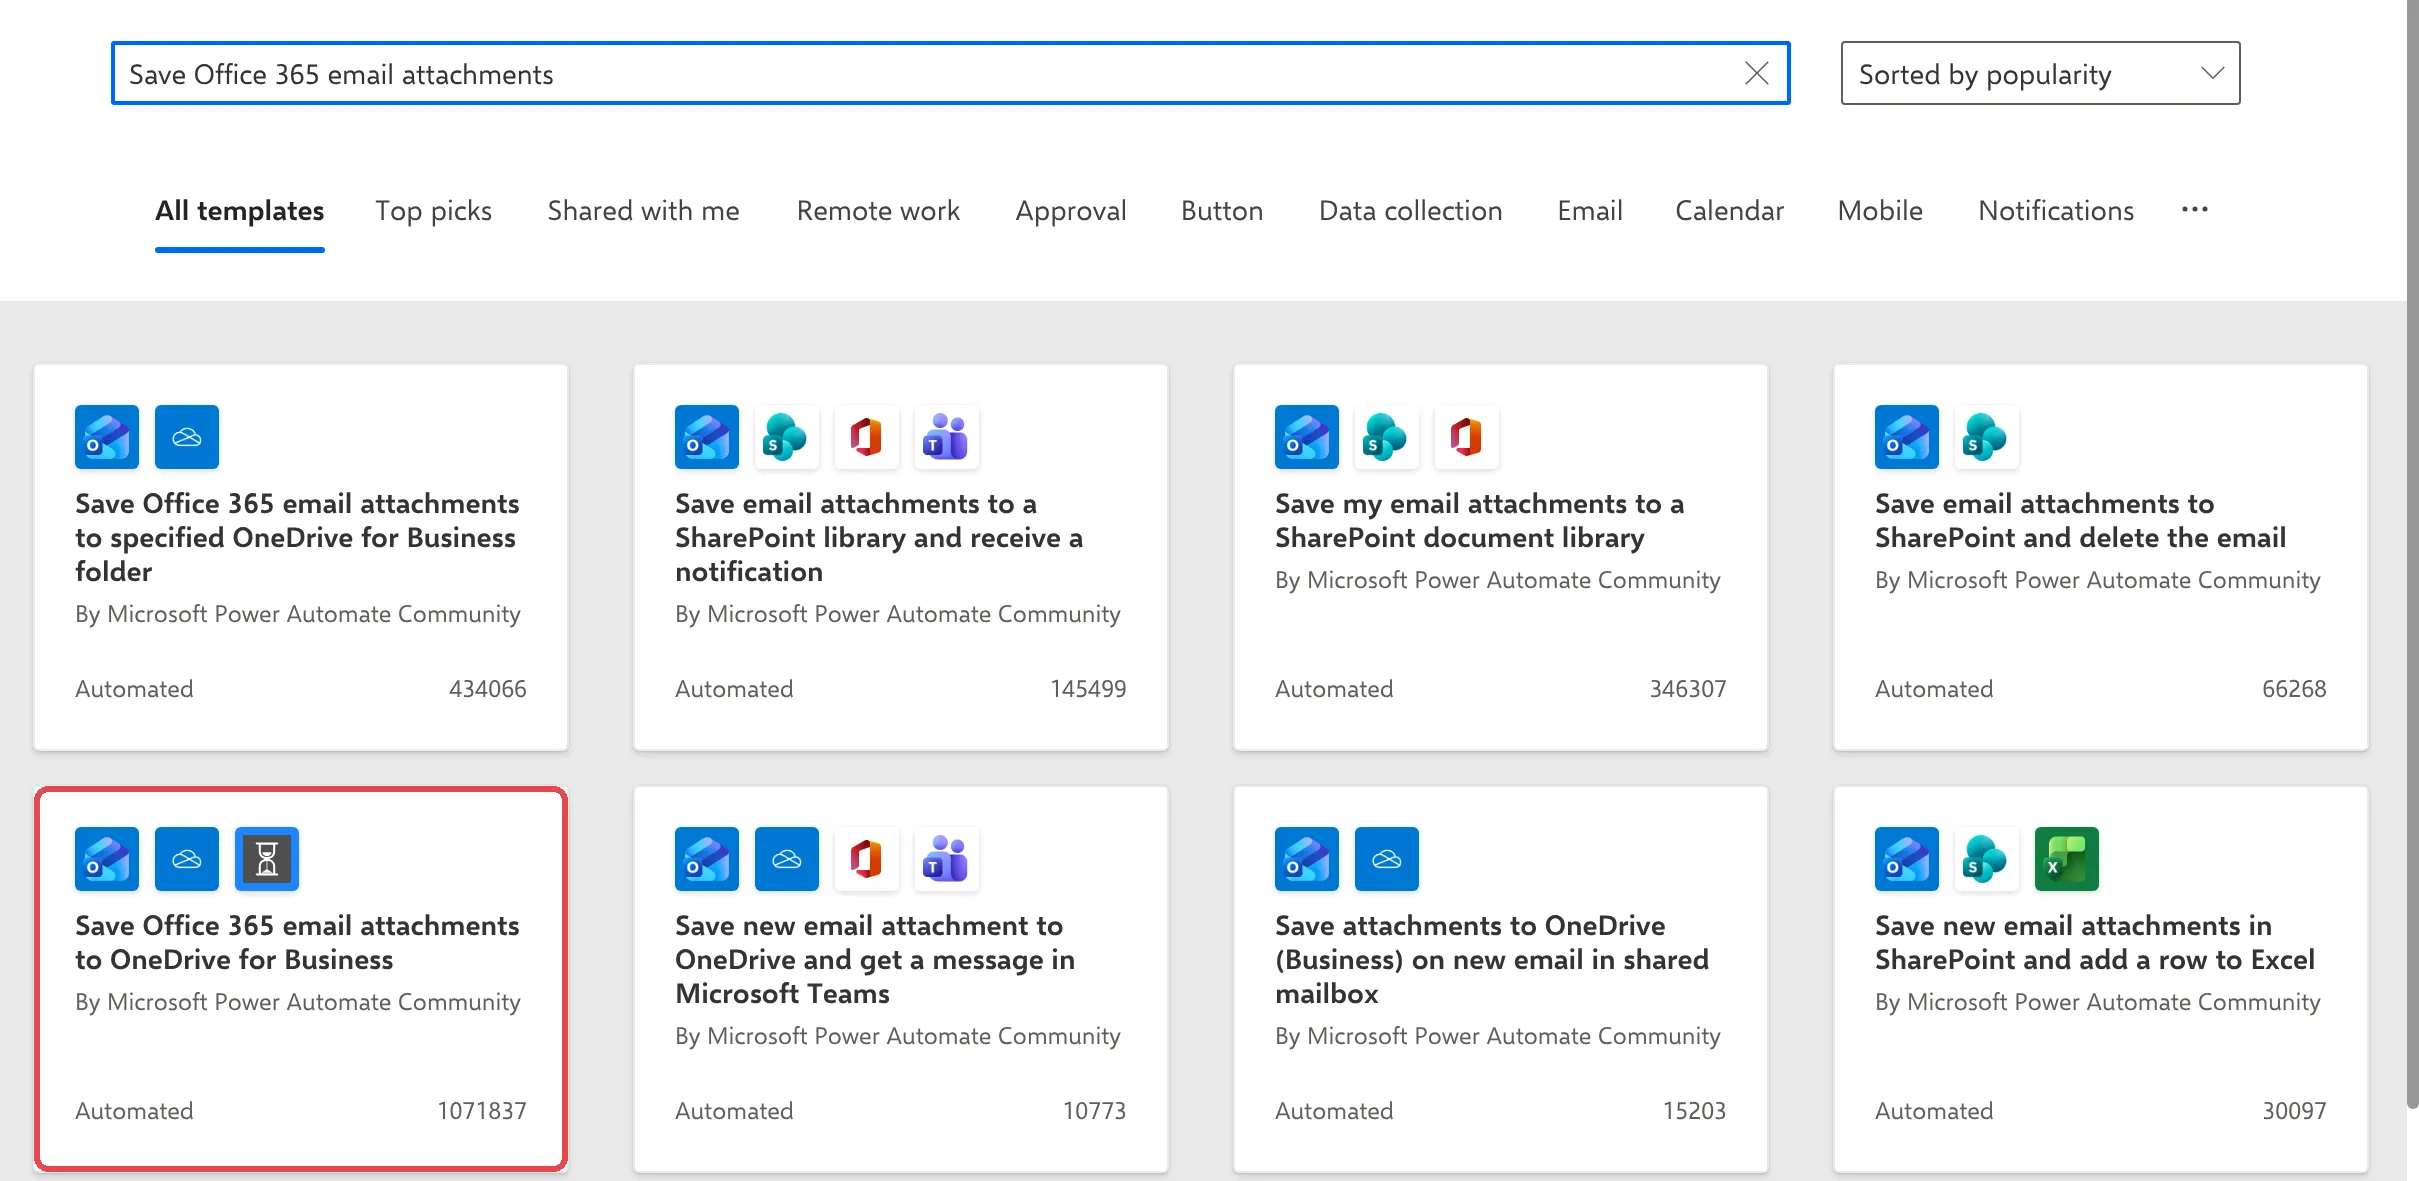Image resolution: width=2419 pixels, height=1181 pixels.
Task: Open the Sorted by popularity dropdown
Action: 2040,73
